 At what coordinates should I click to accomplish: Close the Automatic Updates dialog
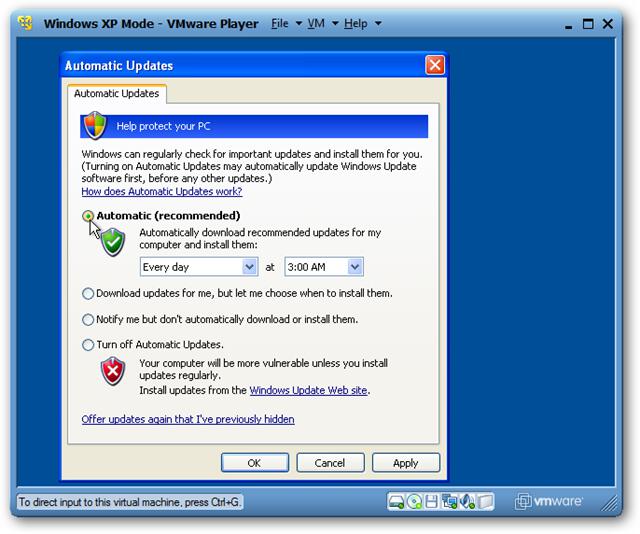(x=435, y=65)
